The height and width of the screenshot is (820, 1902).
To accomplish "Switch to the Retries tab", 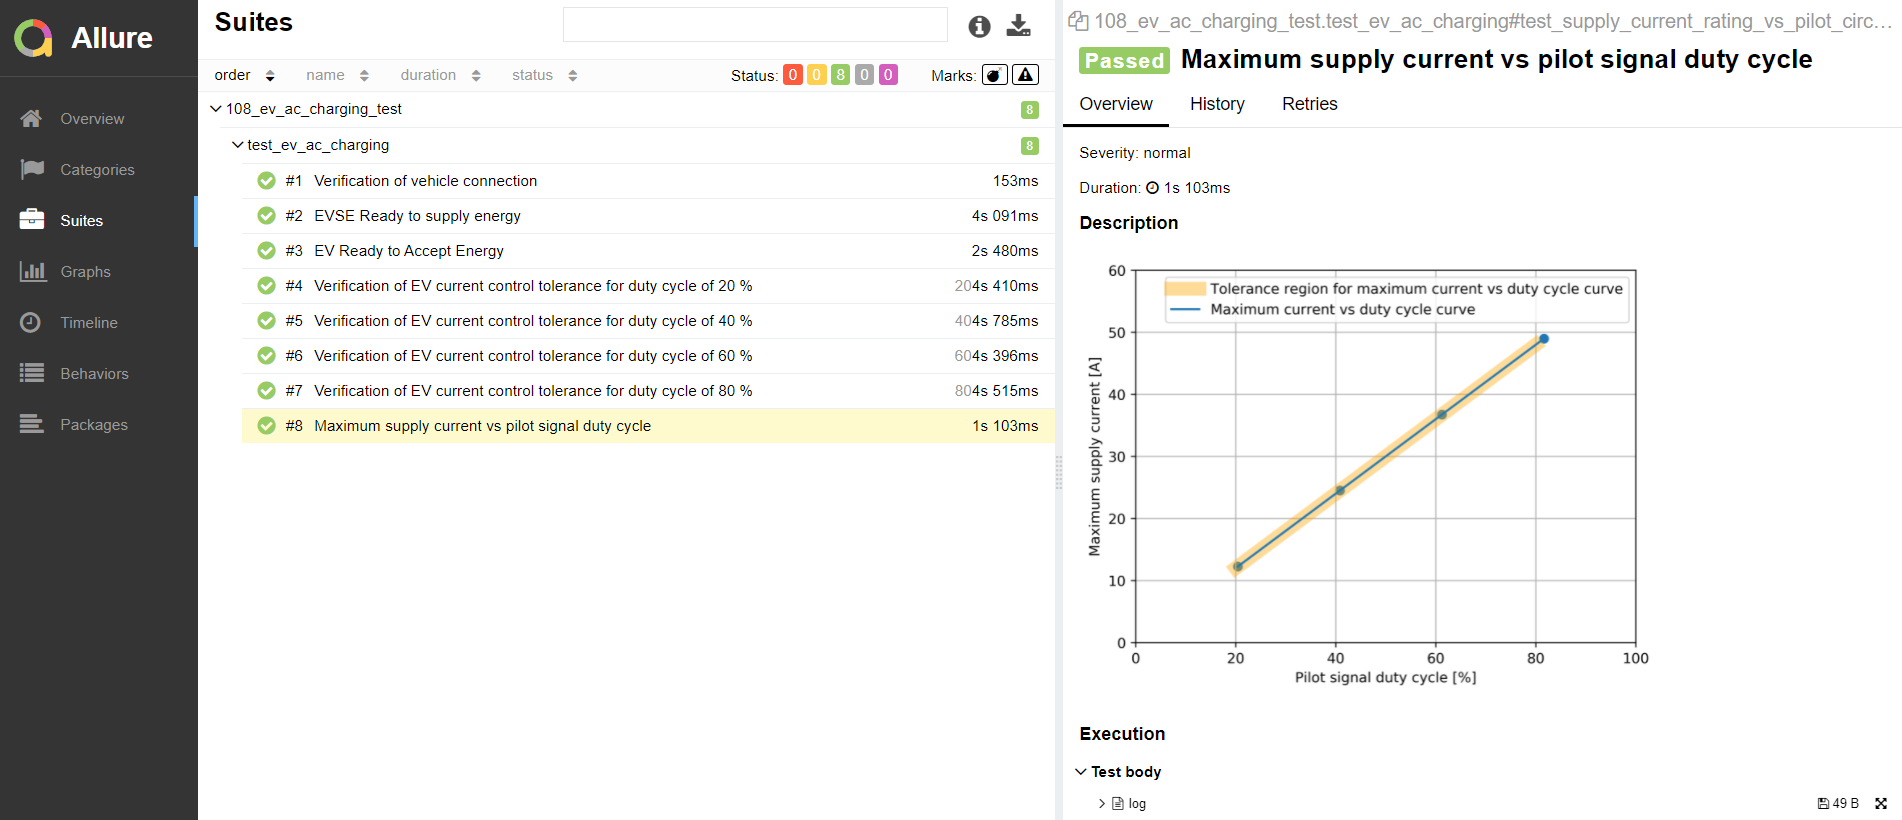I will (x=1309, y=104).
